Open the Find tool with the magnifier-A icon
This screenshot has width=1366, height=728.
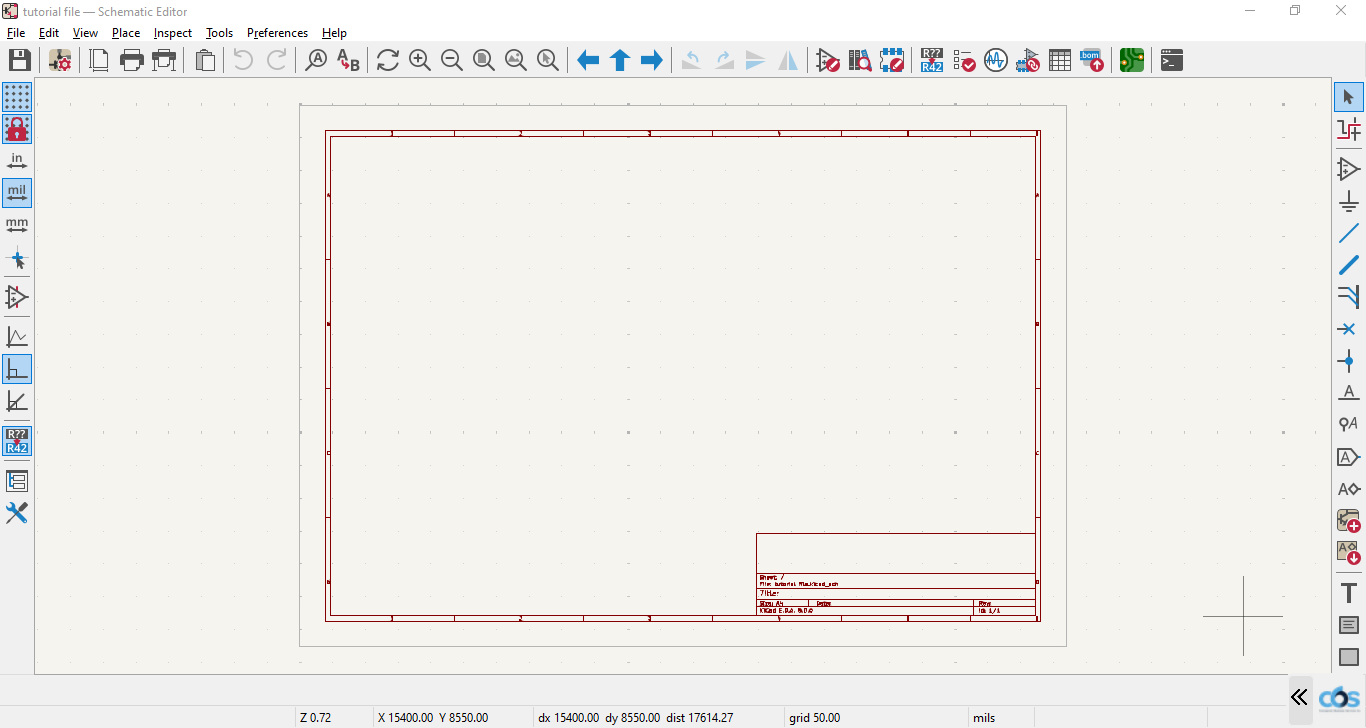pos(316,60)
